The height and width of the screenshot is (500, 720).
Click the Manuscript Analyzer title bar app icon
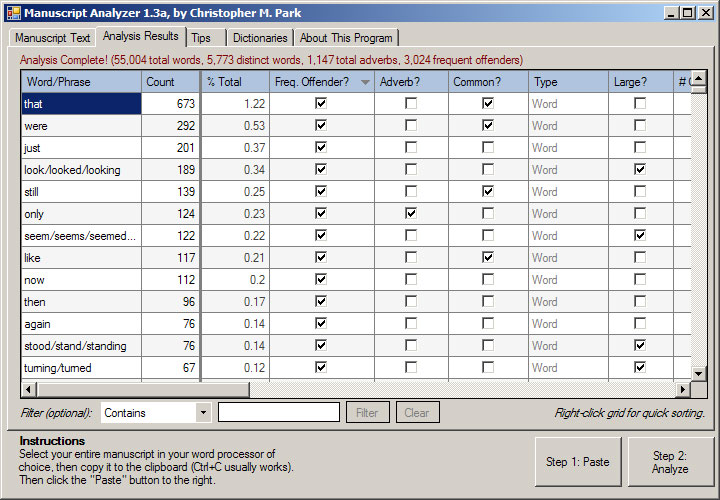pos(13,13)
